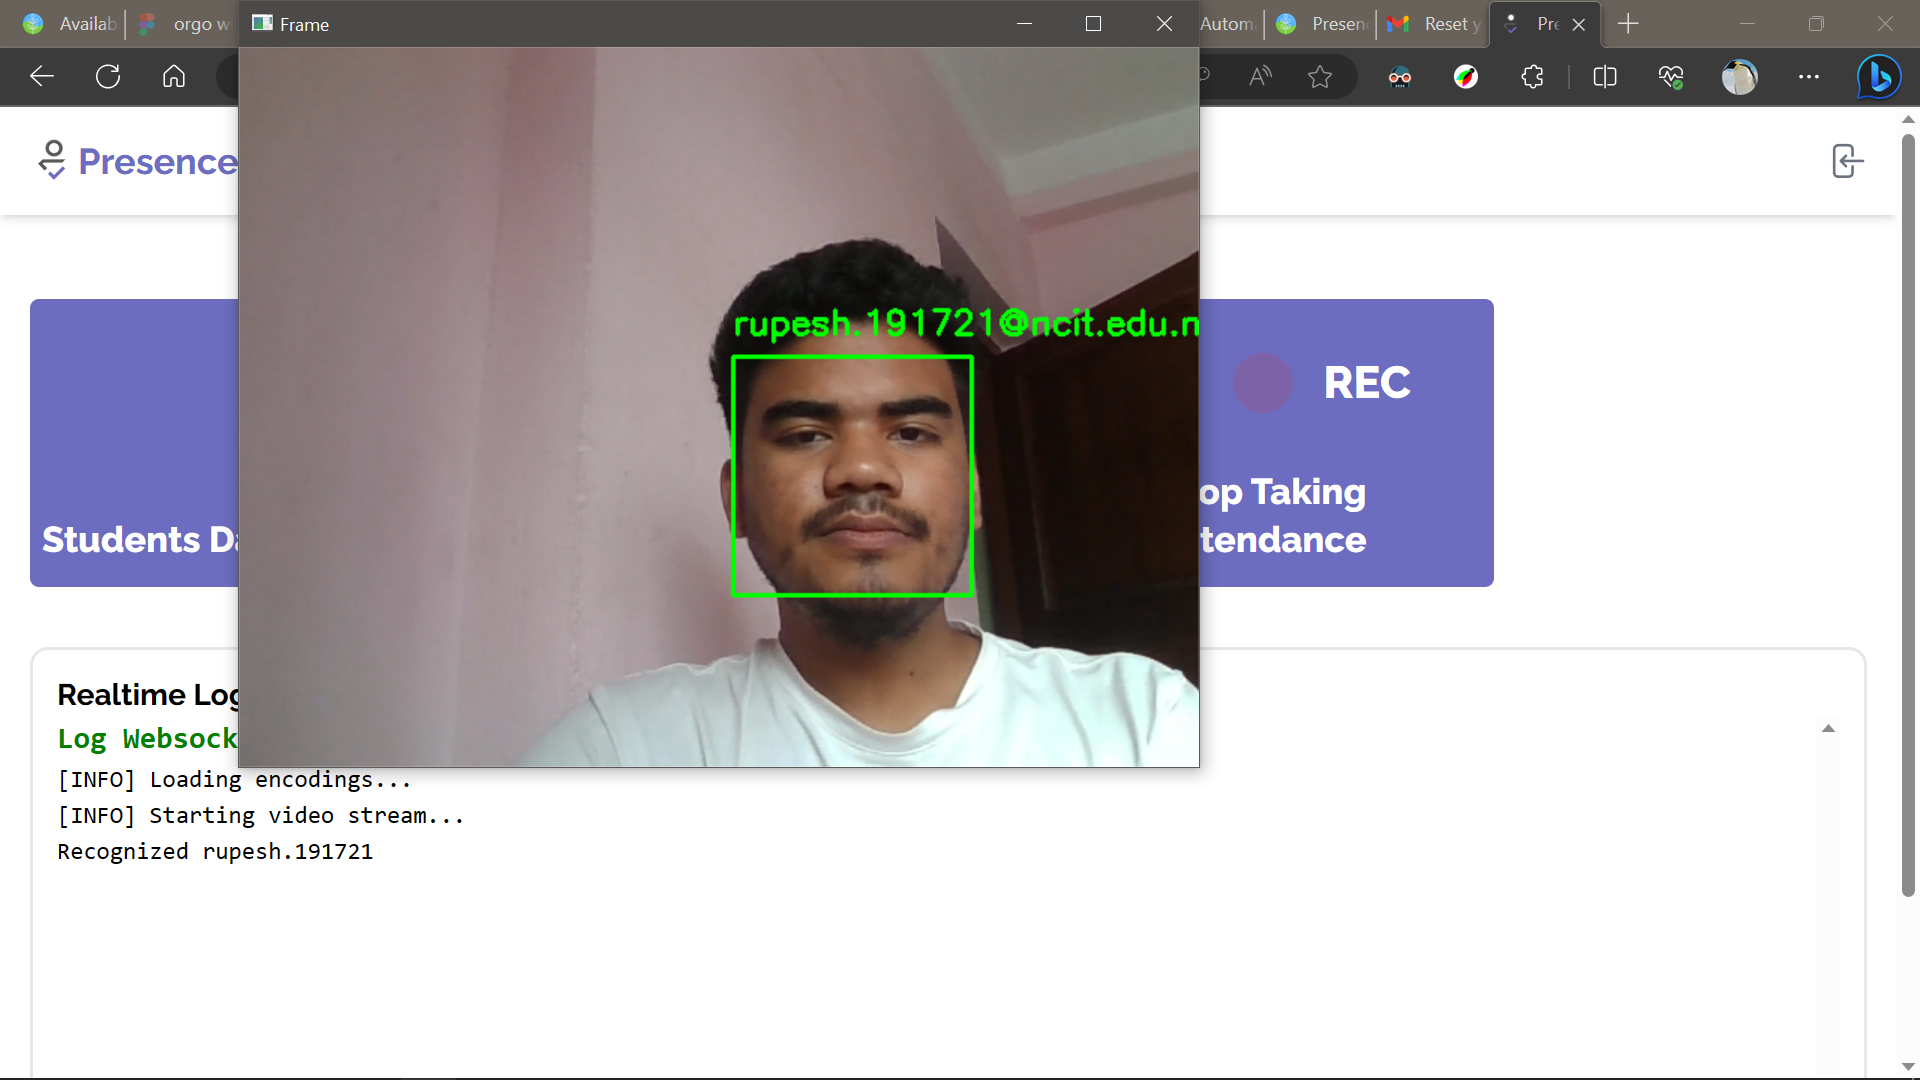Reload the page with the refresh icon
This screenshot has height=1080, width=1920.
[108, 77]
